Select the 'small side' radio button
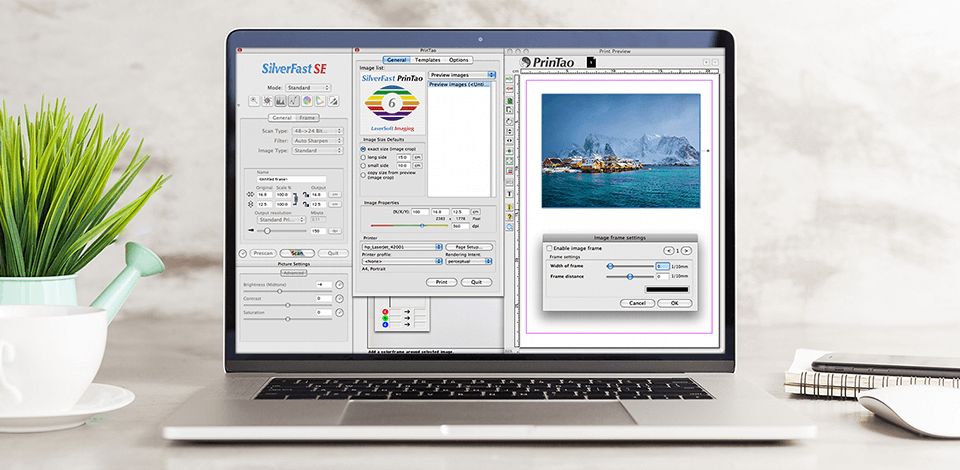Screen dimensions: 960x470 [363, 165]
